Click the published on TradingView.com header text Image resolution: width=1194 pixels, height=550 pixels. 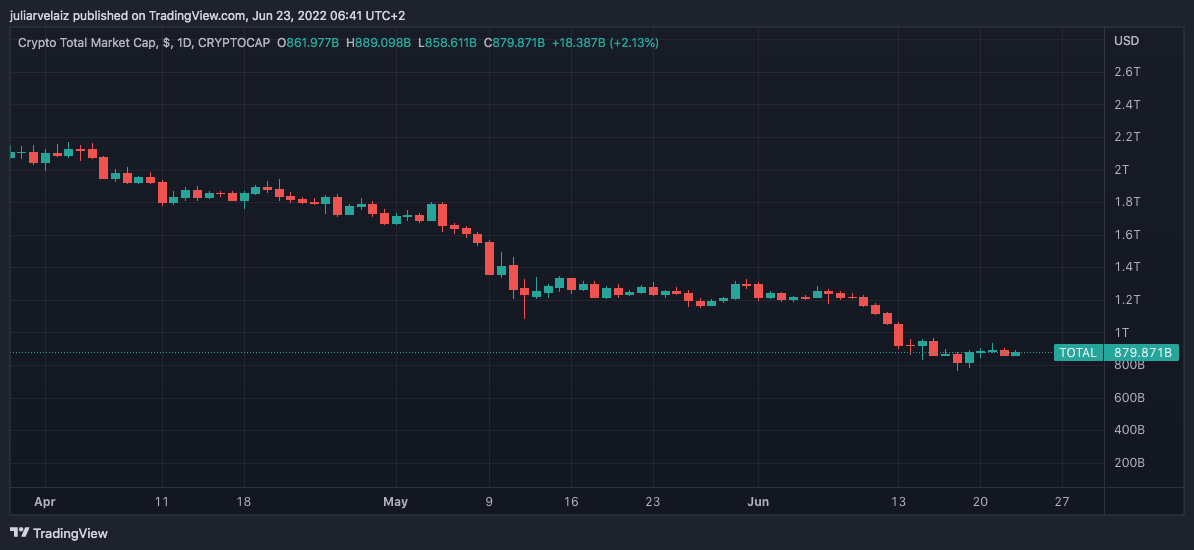coord(208,15)
